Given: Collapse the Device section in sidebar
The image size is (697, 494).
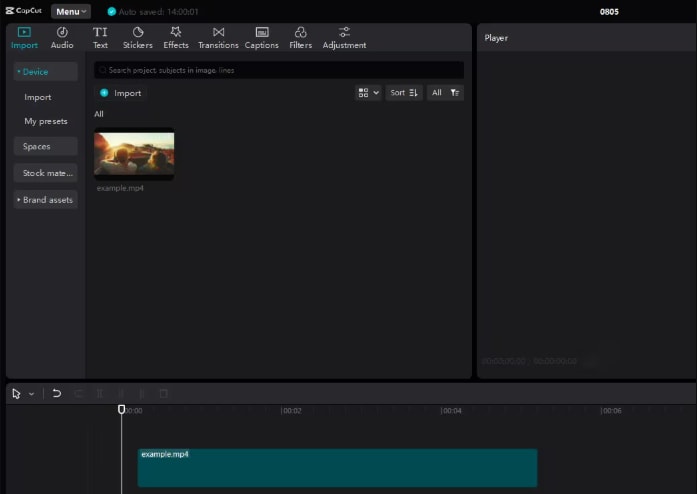Looking at the screenshot, I should point(45,72).
